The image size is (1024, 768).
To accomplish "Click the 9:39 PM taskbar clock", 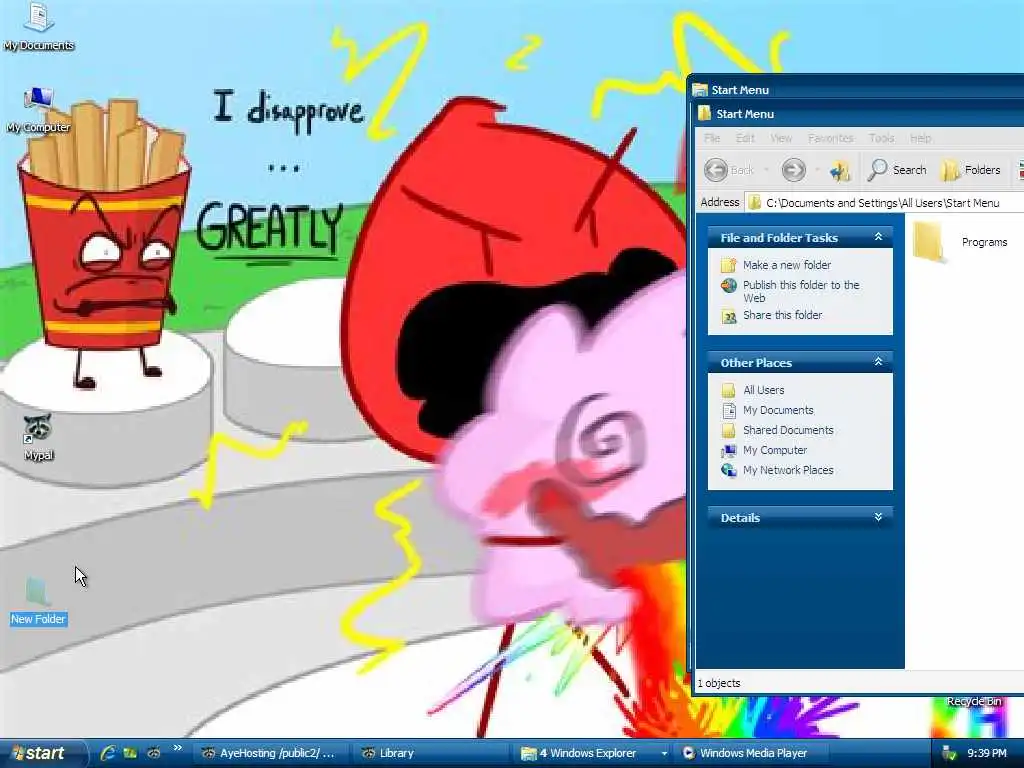I will click(x=987, y=753).
